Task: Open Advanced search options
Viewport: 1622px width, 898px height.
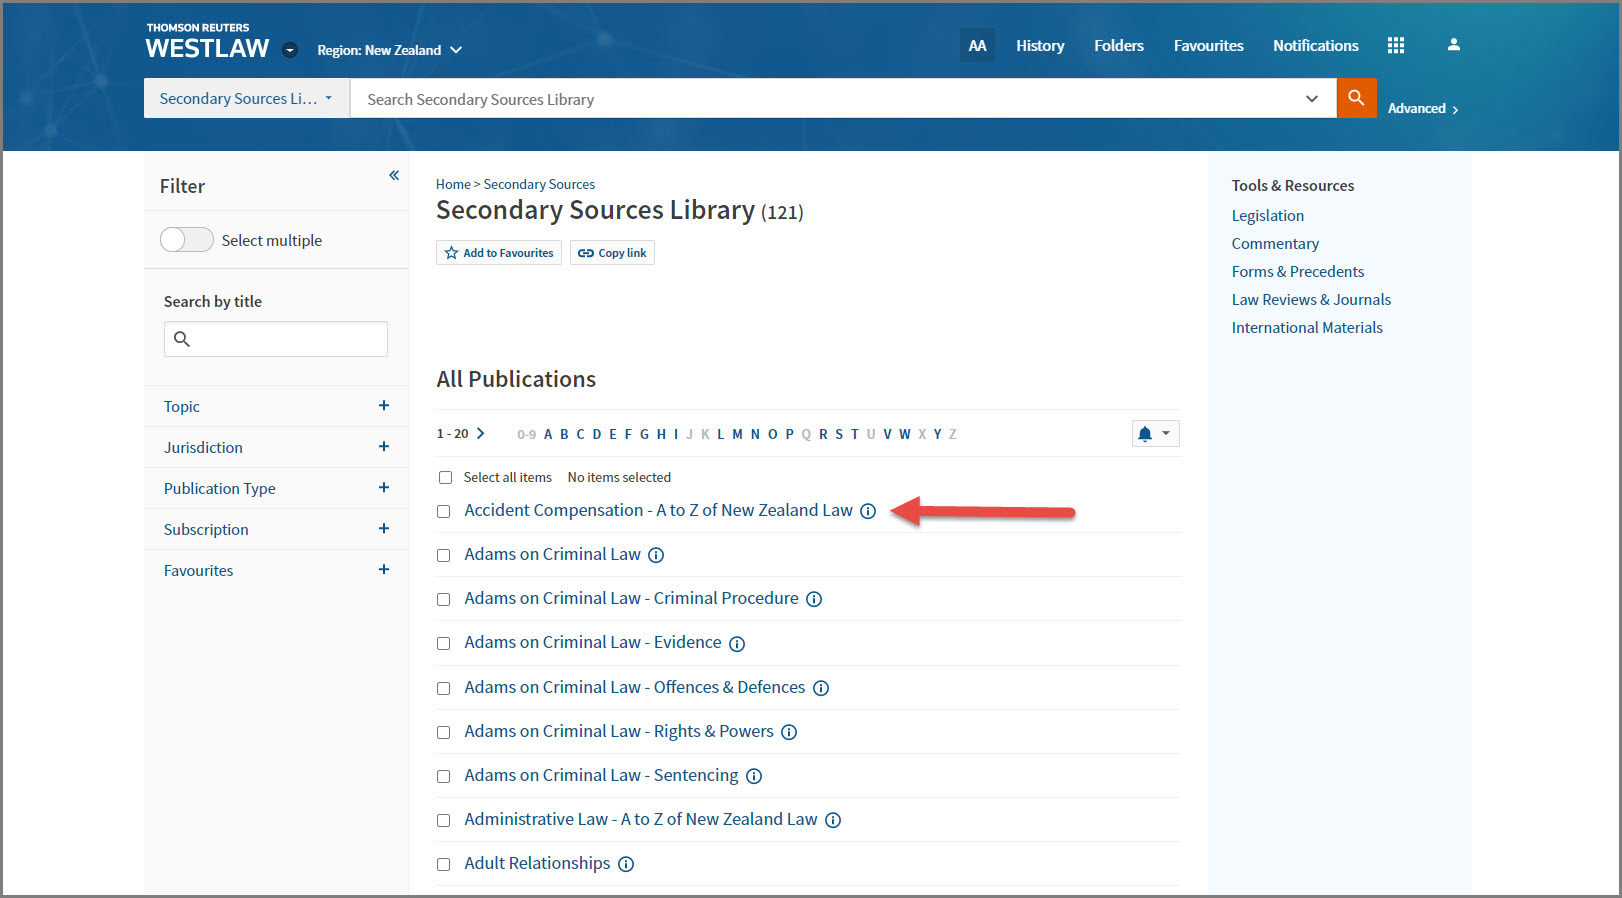Action: point(1423,108)
